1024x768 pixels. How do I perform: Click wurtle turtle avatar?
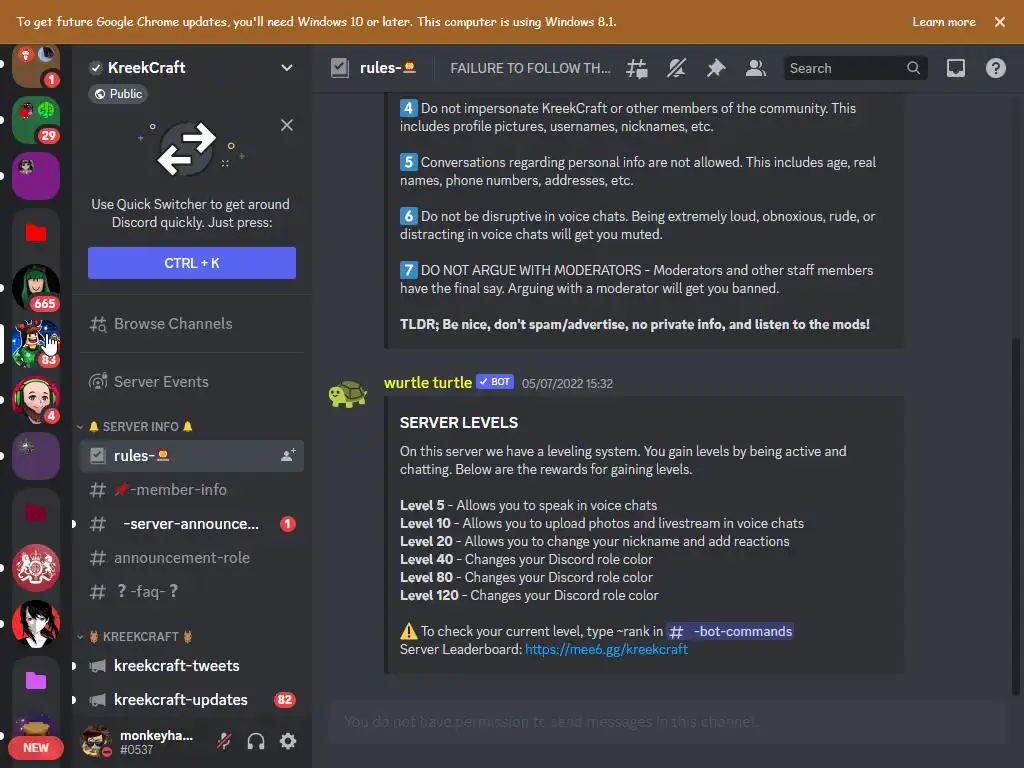(347, 394)
